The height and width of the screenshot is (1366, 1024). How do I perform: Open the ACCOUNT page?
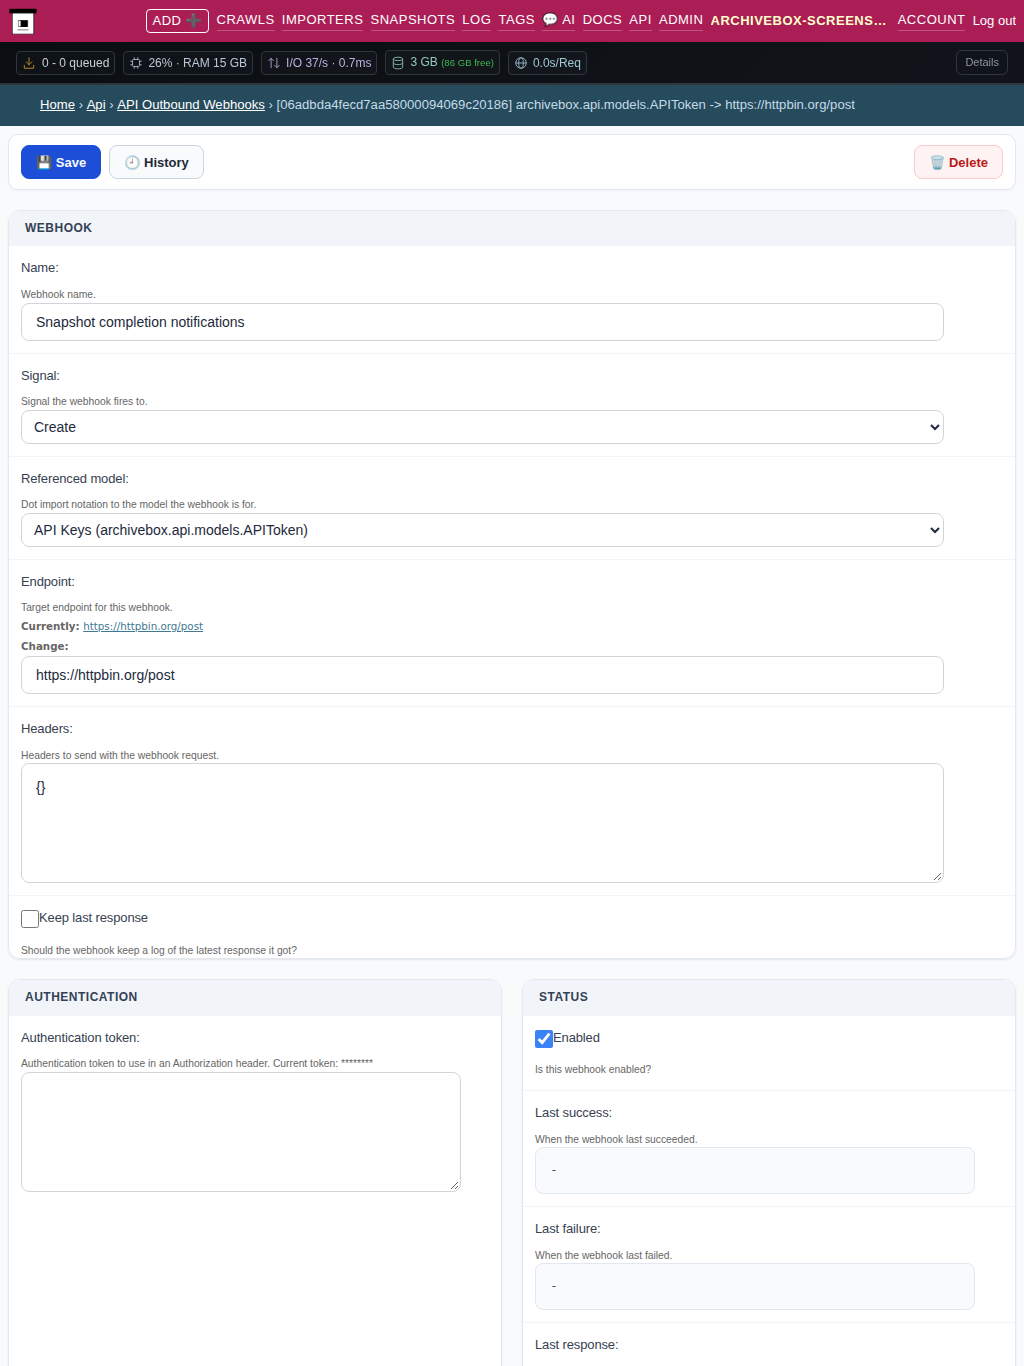pos(931,20)
